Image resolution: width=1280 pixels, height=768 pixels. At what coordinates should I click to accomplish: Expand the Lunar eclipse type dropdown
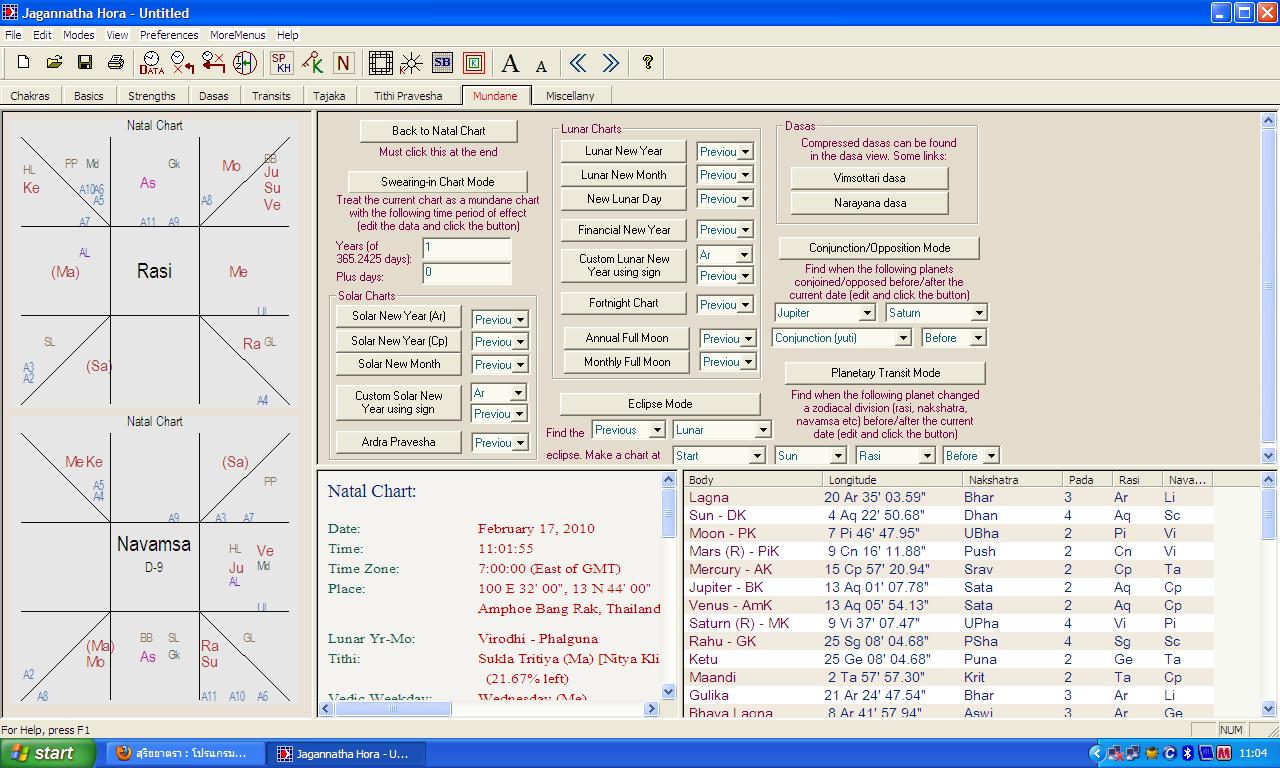pos(763,430)
